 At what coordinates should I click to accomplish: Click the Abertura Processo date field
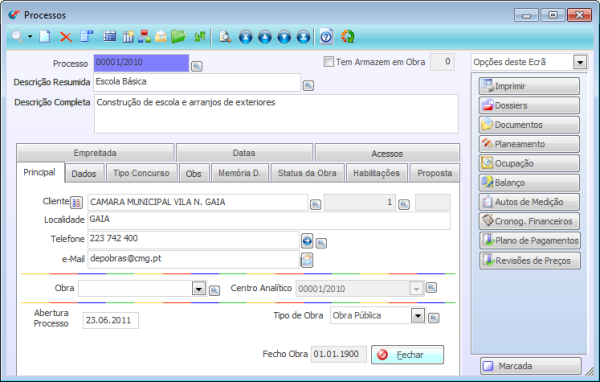pyautogui.click(x=111, y=320)
